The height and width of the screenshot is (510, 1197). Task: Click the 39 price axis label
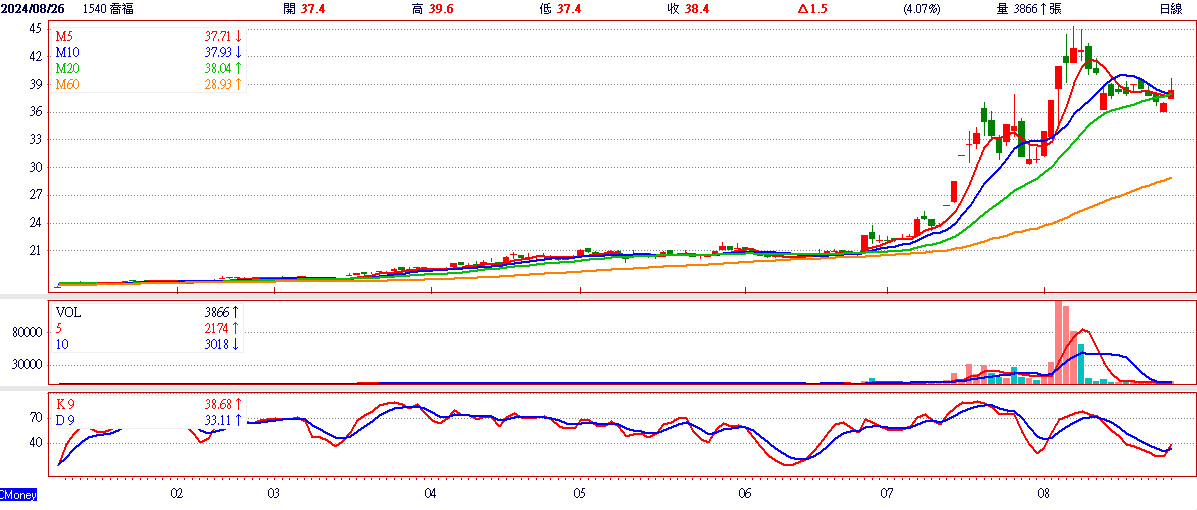[36, 85]
